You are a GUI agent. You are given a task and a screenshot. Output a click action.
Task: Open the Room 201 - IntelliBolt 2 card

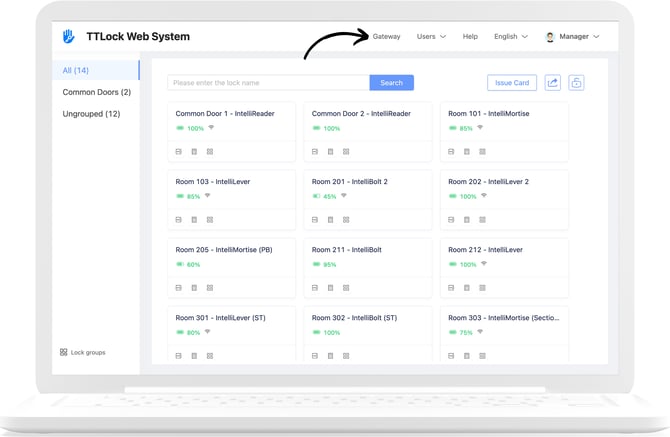(367, 199)
